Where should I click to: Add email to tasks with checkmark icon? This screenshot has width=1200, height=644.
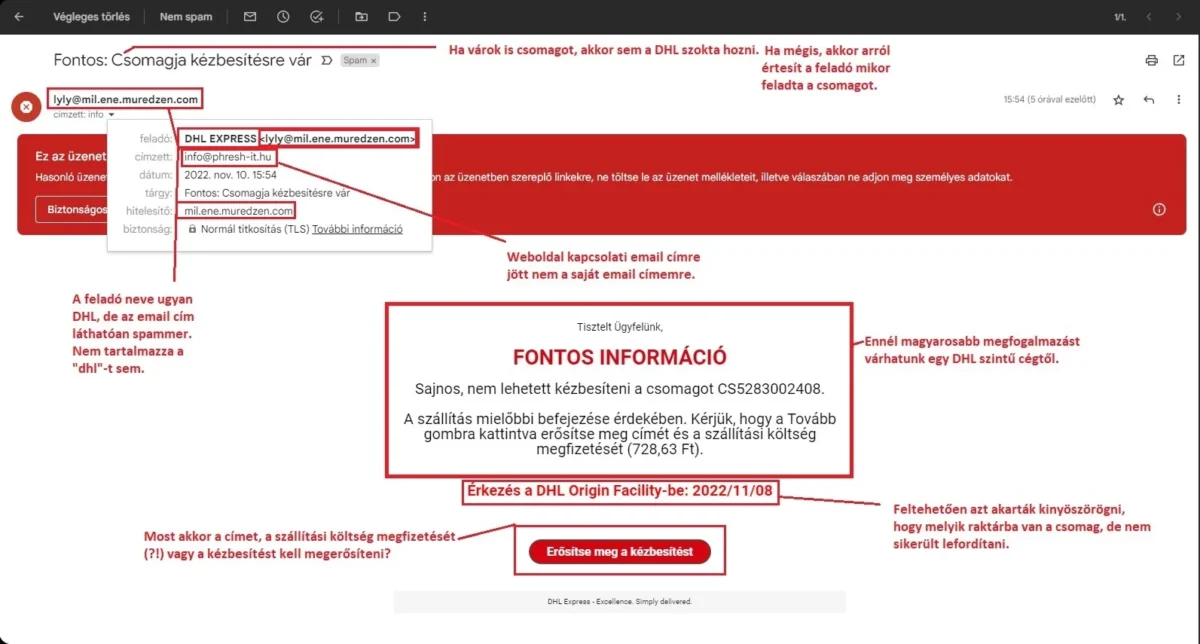317,17
